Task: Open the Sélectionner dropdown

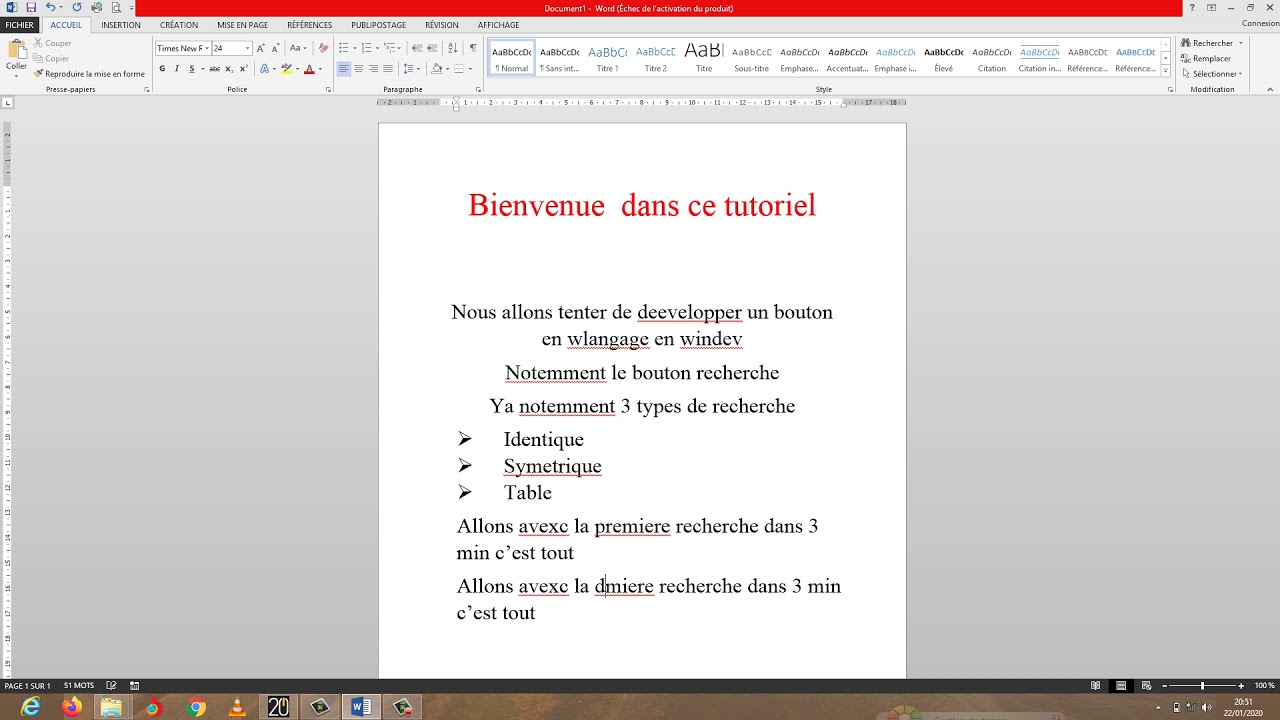Action: (x=1211, y=74)
